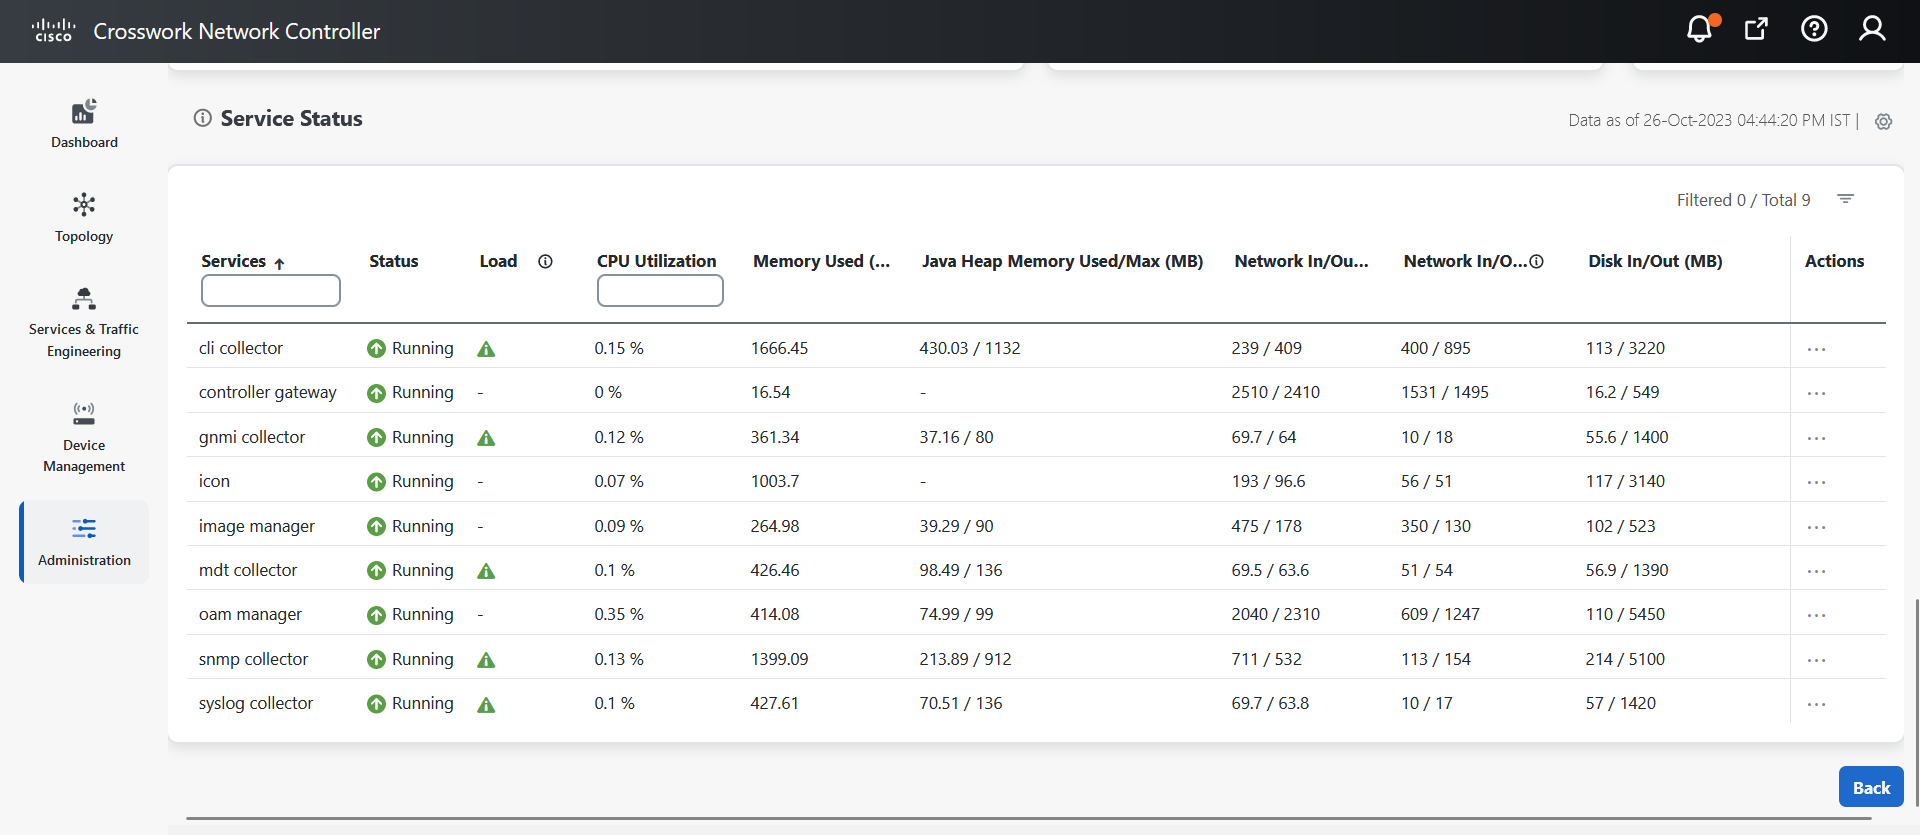The height and width of the screenshot is (835, 1920).
Task: Click the Service Status info icon
Action: [203, 118]
